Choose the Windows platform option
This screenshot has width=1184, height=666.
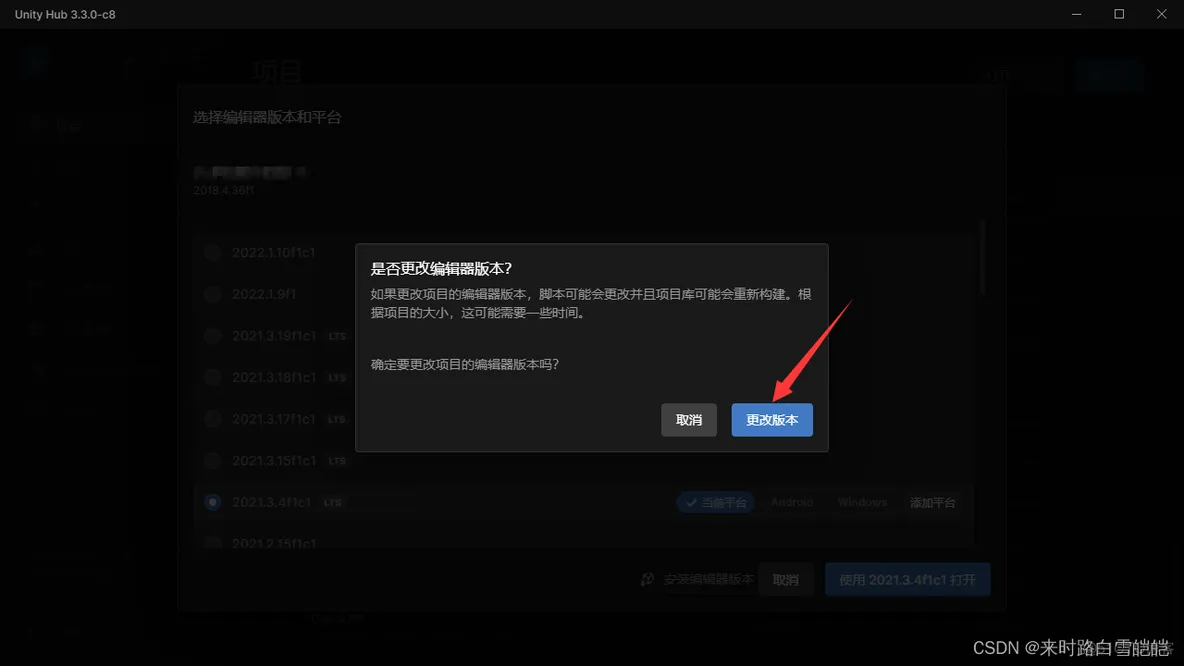[862, 502]
